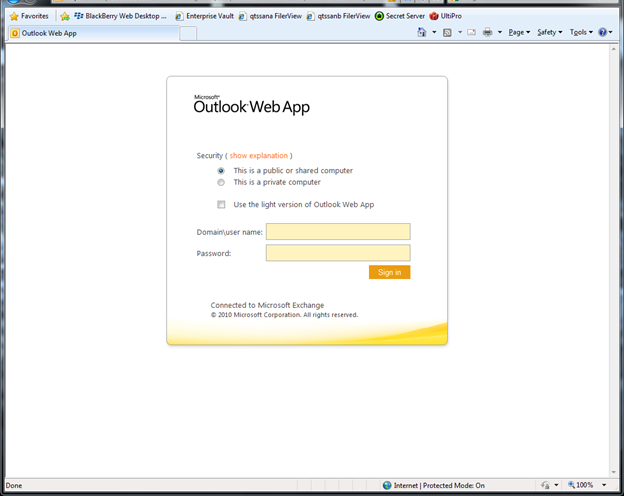Screen dimensions: 625x497
Task: Click the Outlook tab favicon
Action: 15,33
